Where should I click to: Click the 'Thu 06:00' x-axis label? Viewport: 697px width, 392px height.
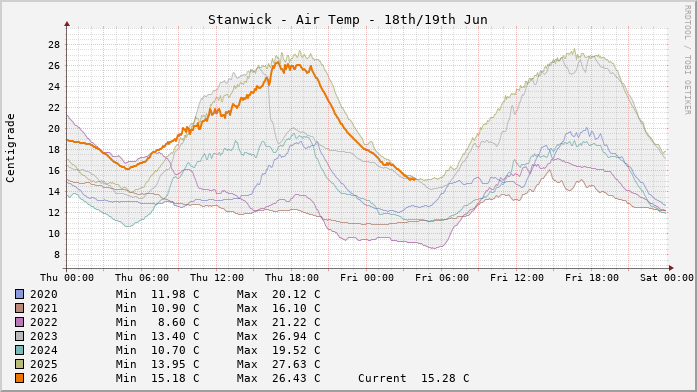coord(142,278)
